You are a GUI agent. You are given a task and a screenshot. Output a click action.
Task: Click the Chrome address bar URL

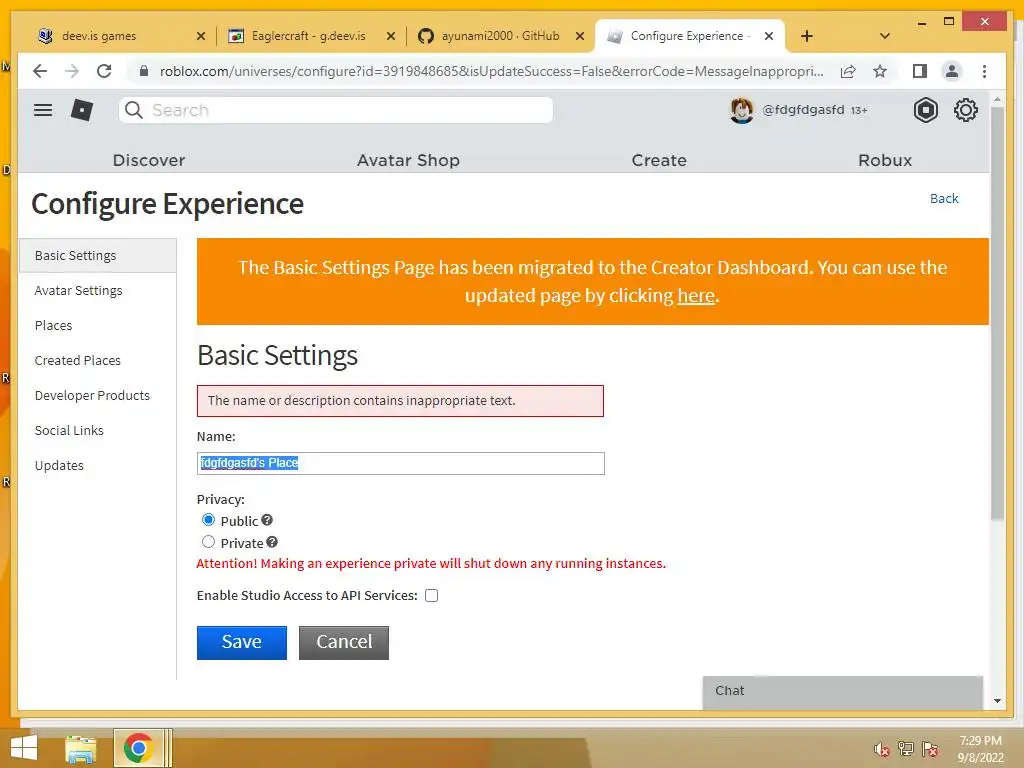click(491, 71)
